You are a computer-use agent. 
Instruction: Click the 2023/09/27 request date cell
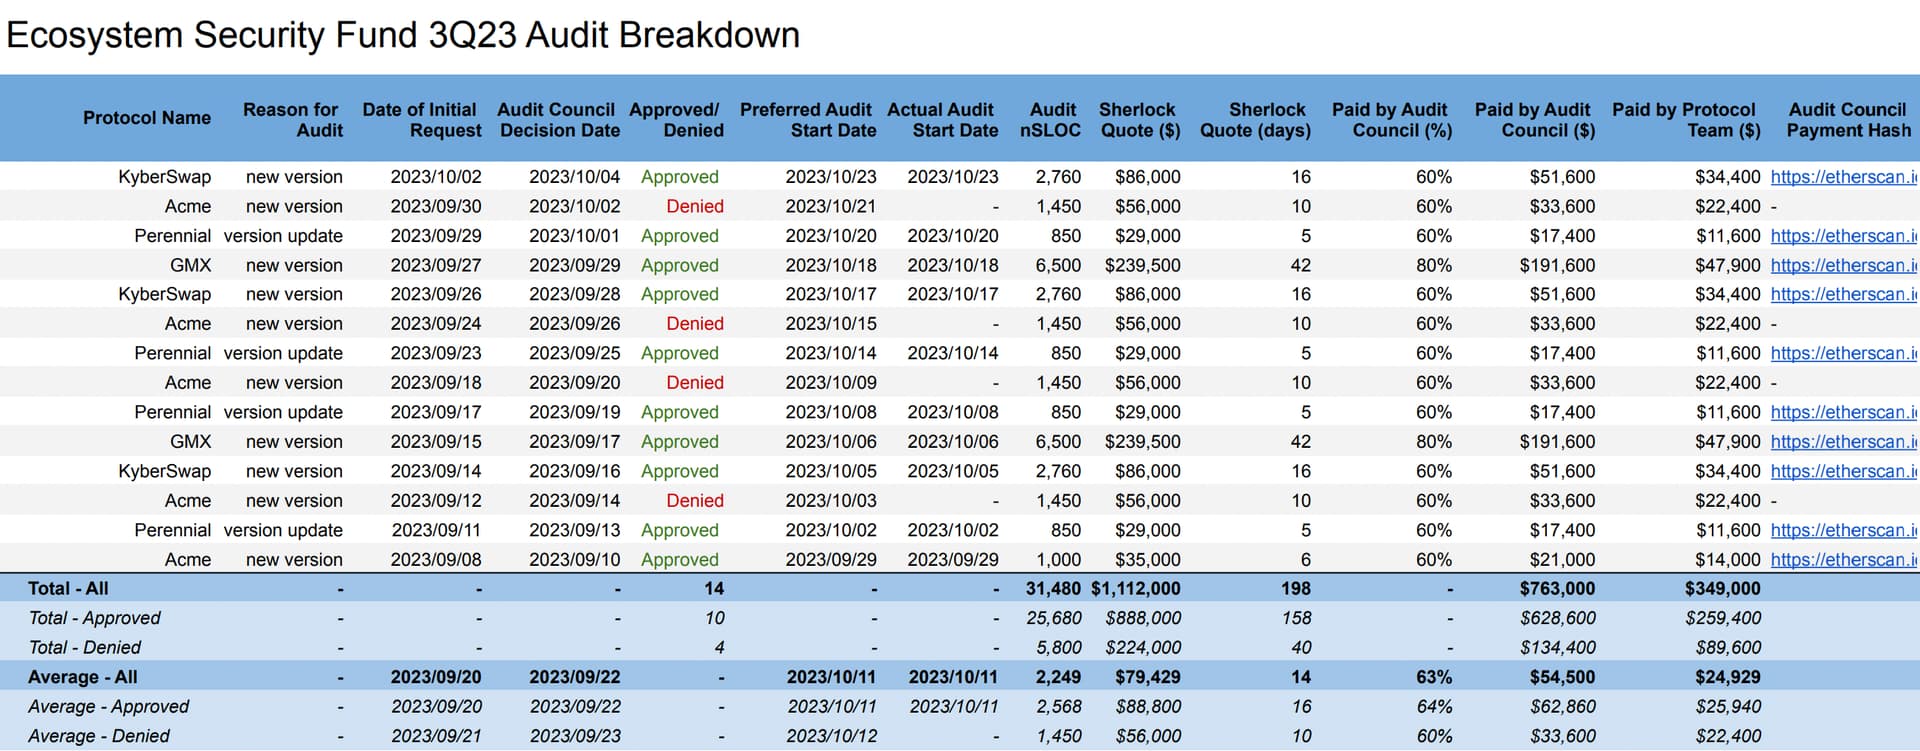(x=436, y=265)
